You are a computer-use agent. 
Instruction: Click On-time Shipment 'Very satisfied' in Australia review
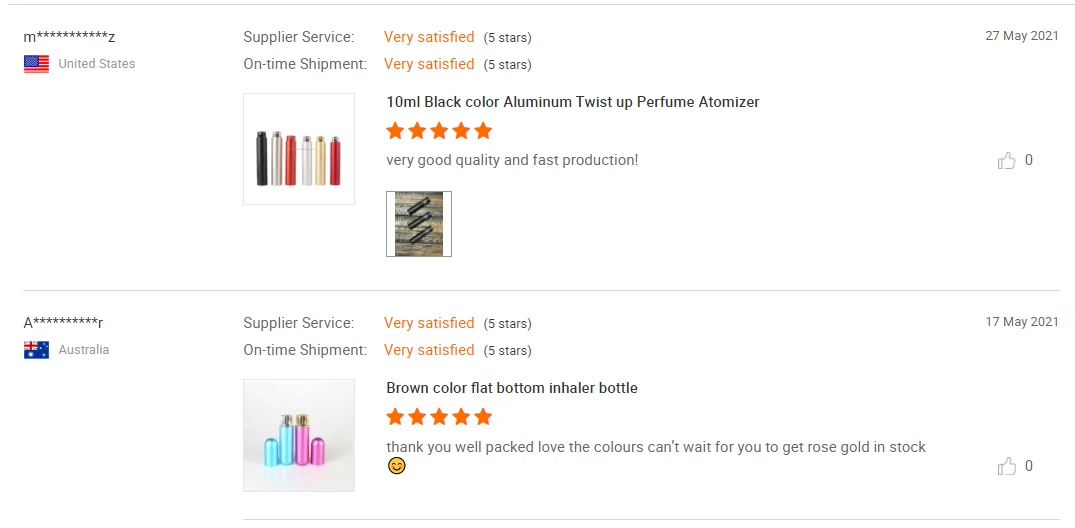pos(429,350)
